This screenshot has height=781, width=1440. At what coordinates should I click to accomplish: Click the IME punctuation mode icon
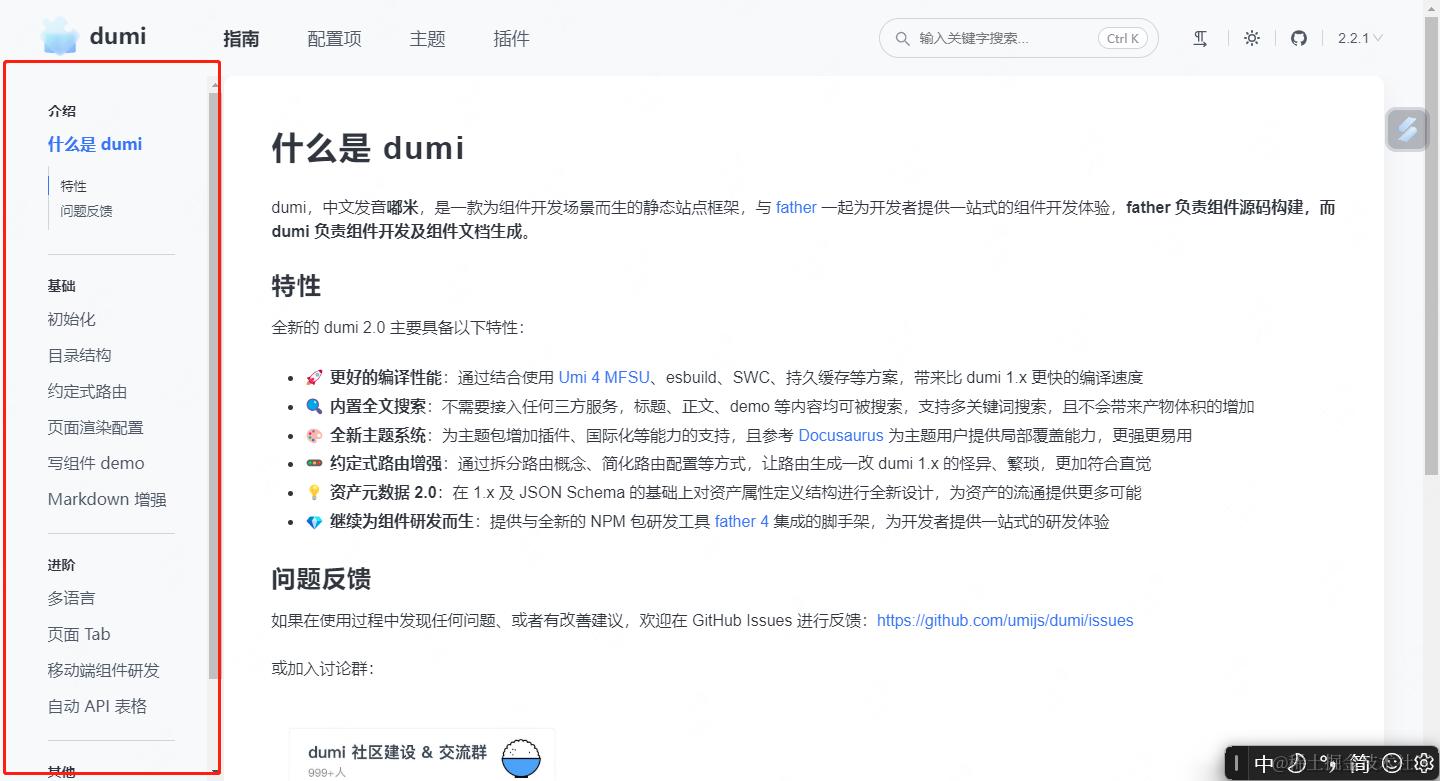[x=1325, y=762]
